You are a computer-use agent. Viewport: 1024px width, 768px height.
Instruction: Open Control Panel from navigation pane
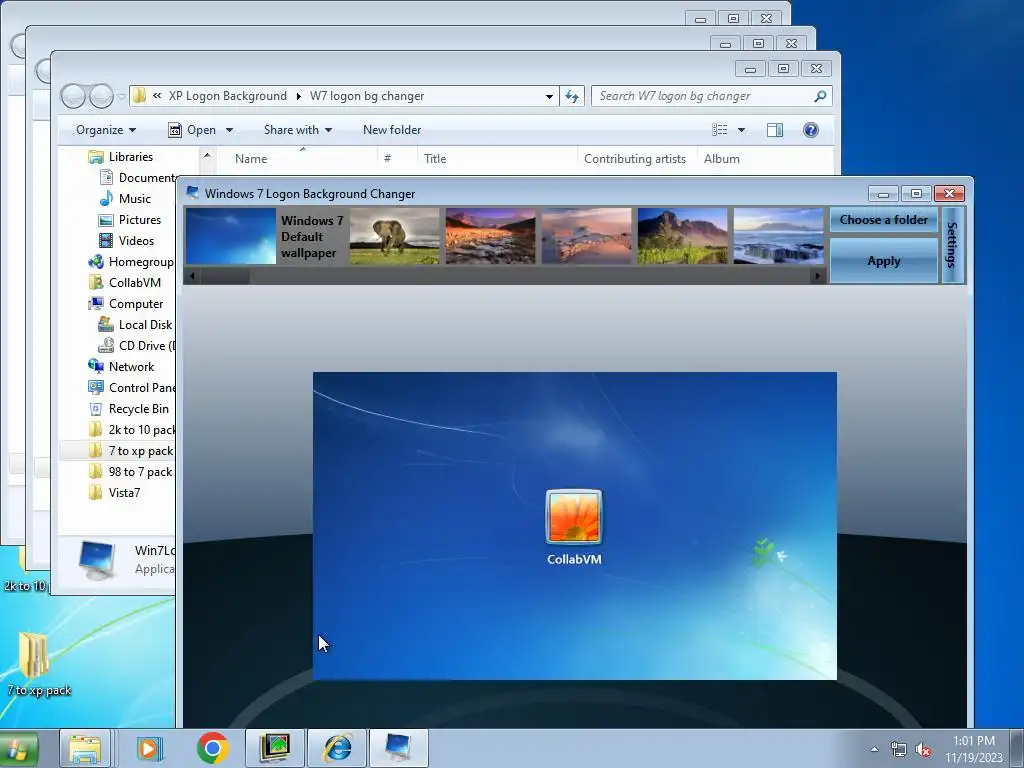(142, 388)
